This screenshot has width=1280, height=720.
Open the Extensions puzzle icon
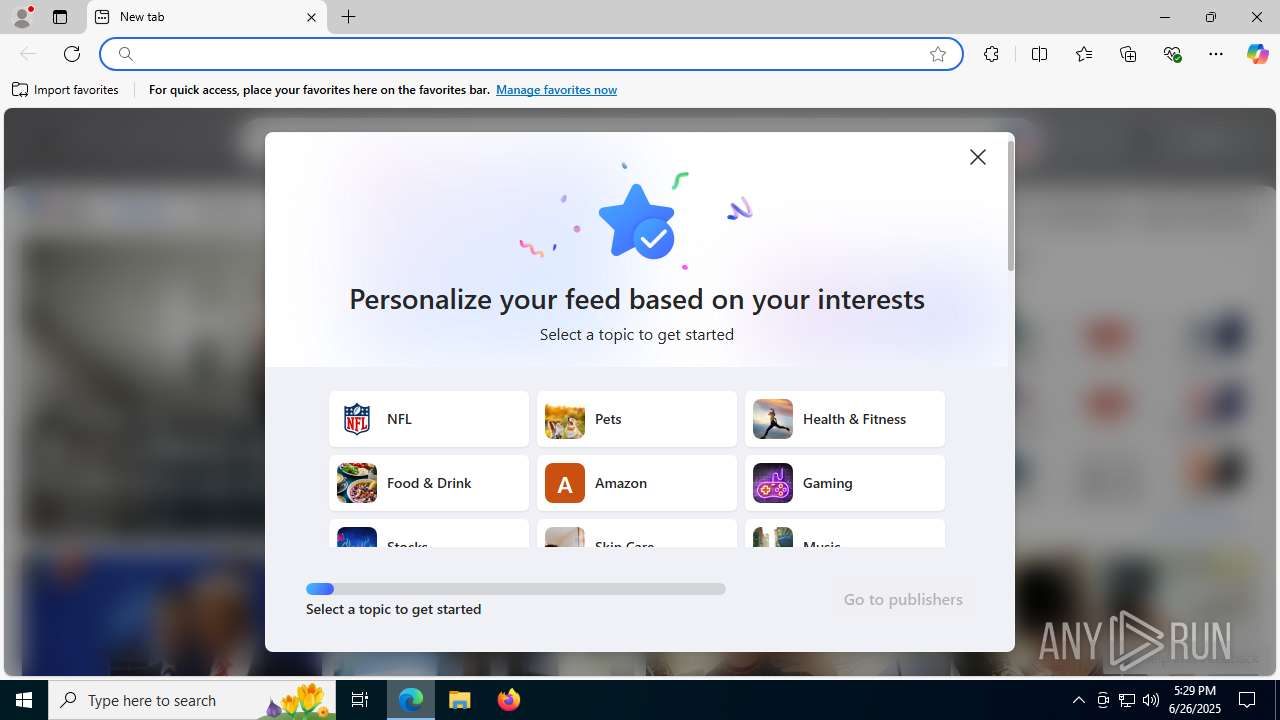991,54
